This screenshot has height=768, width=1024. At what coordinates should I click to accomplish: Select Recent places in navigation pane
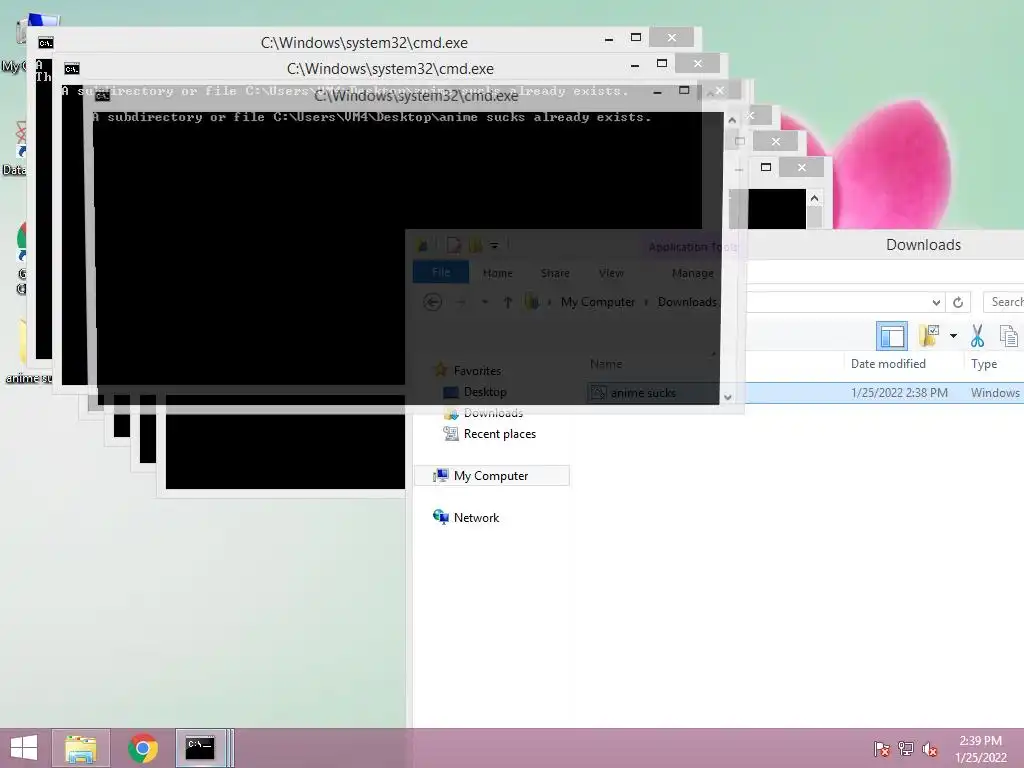click(x=500, y=434)
